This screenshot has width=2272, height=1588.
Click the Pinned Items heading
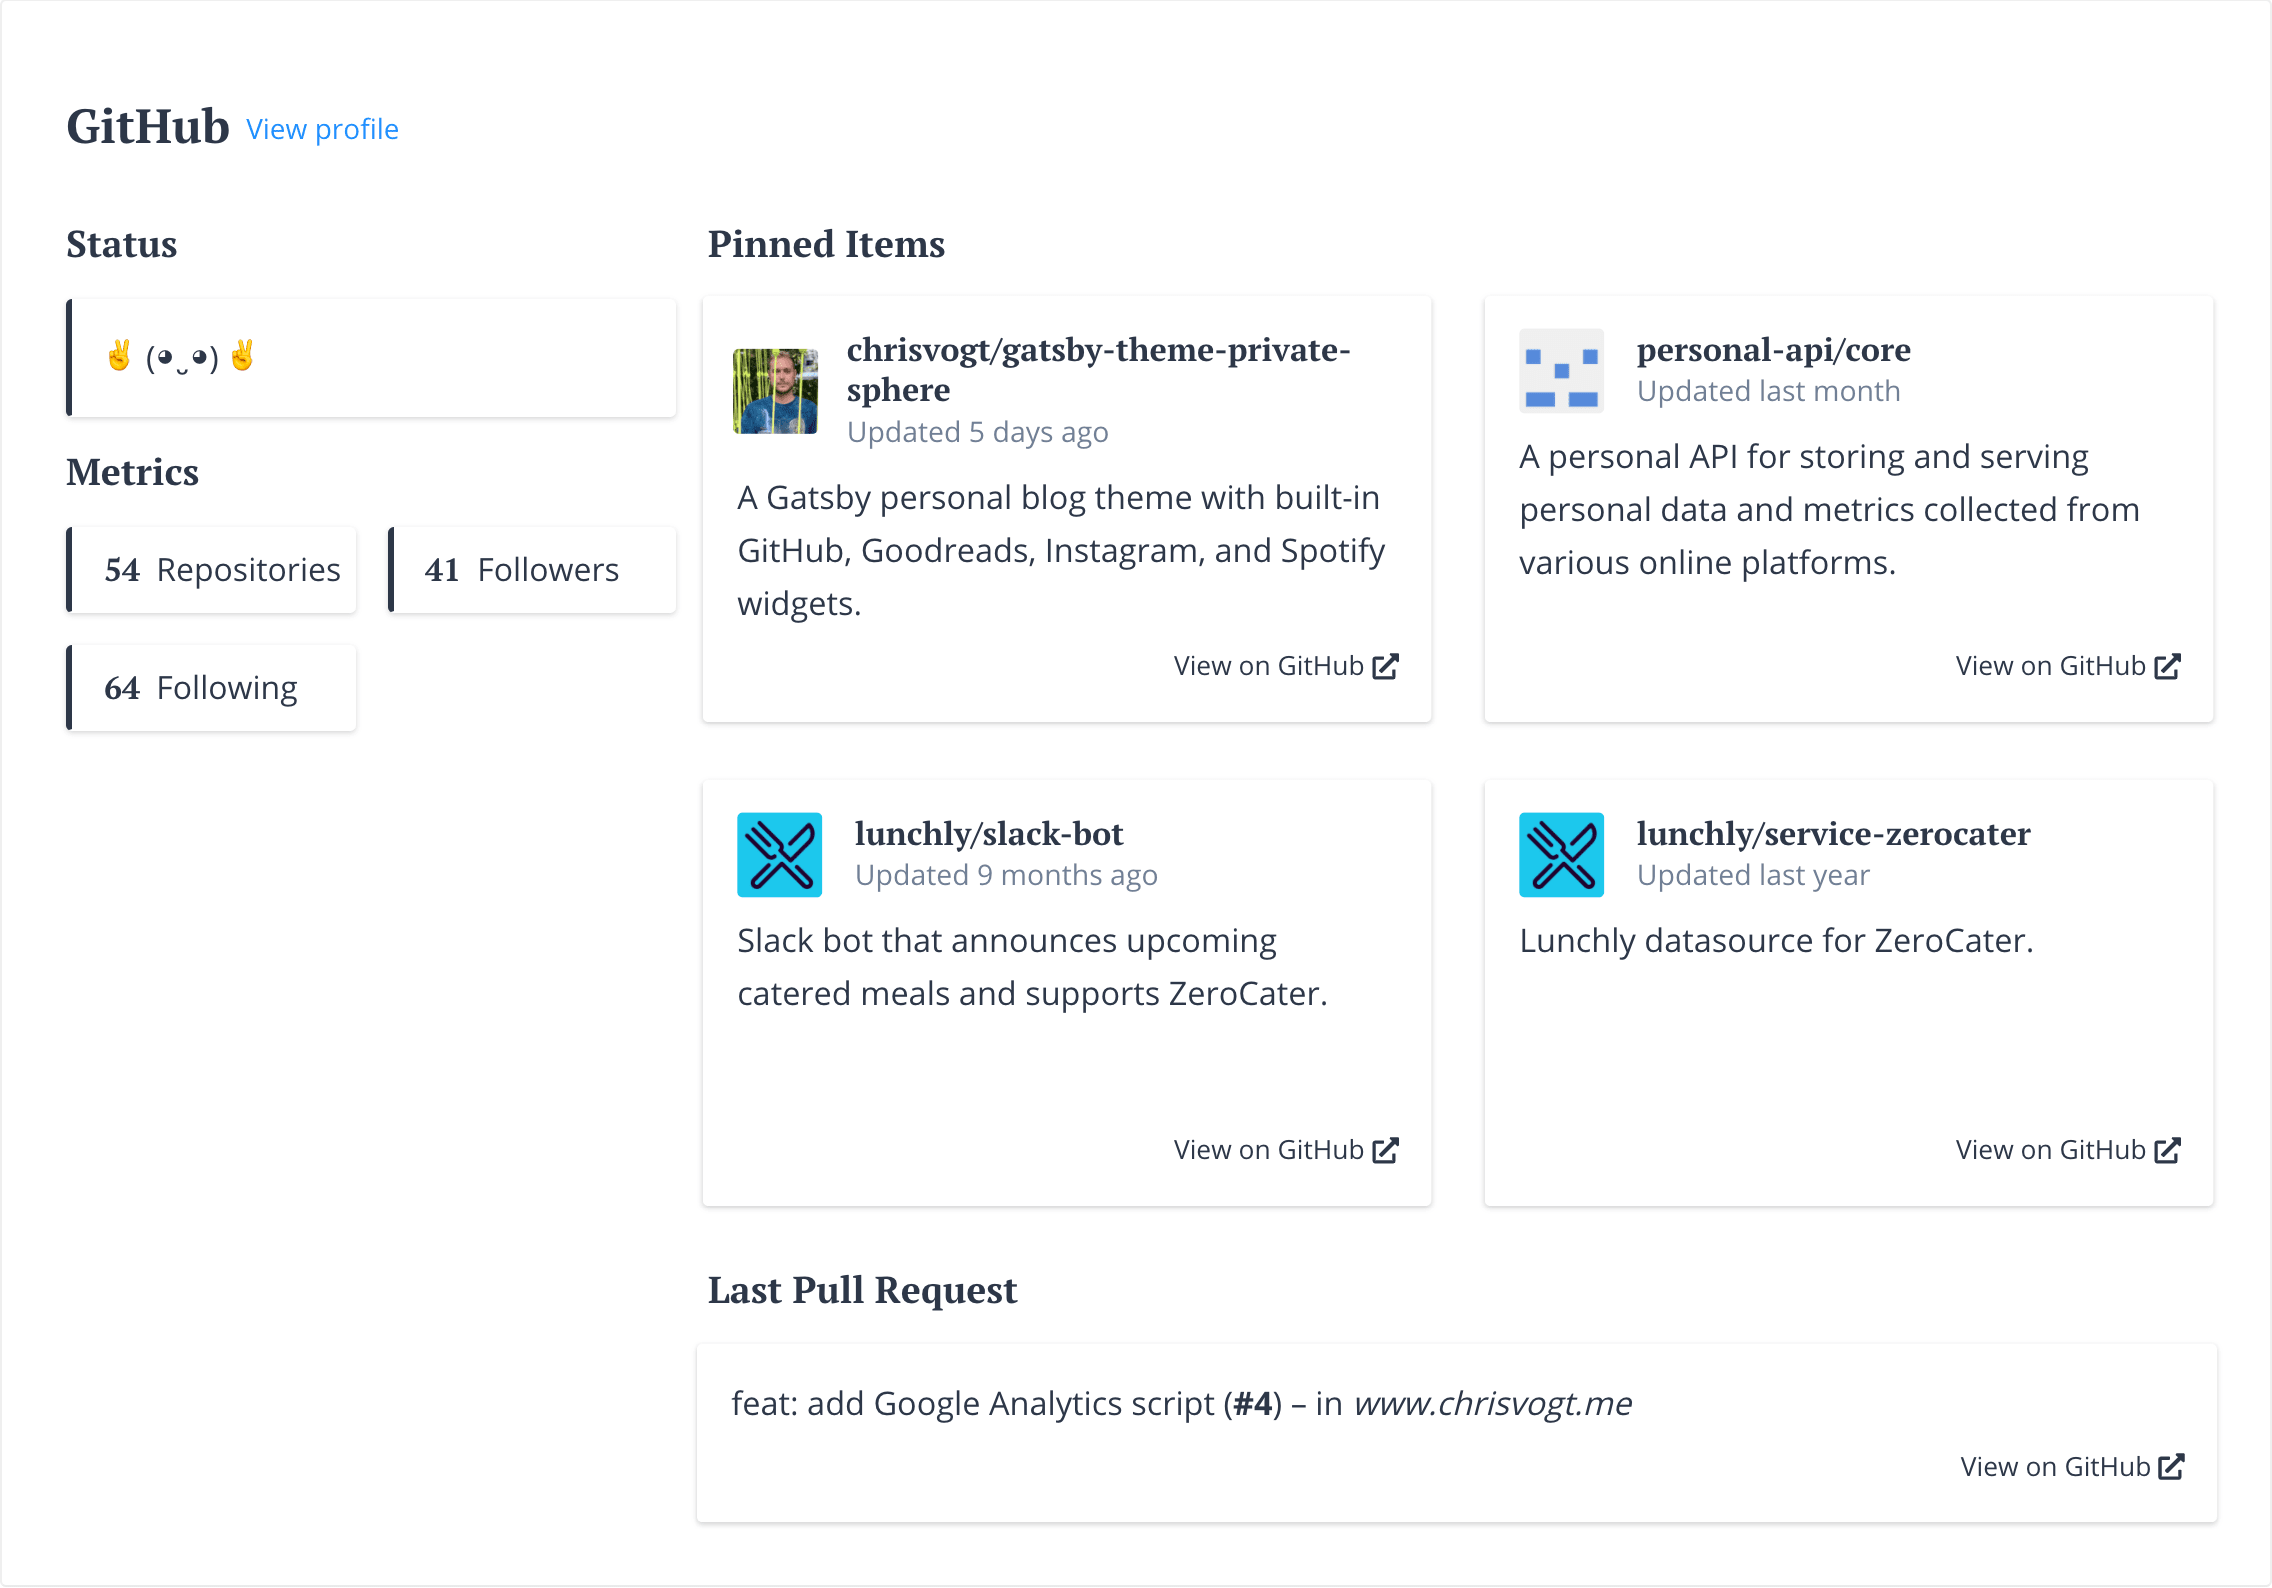[x=826, y=245]
